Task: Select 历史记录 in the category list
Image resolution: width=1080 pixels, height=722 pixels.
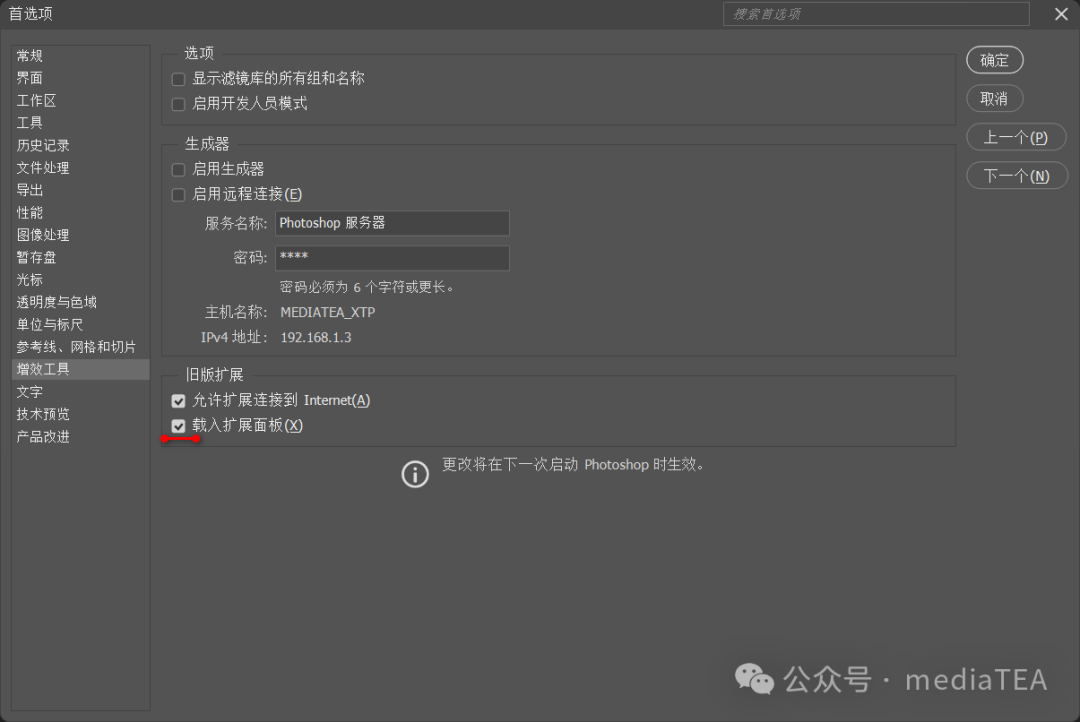Action: [43, 145]
